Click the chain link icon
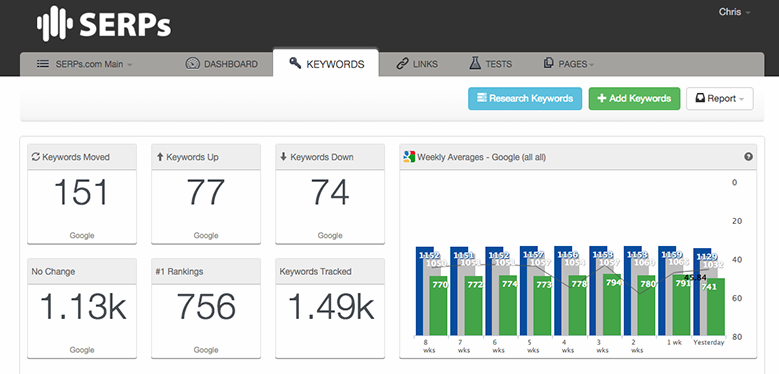This screenshot has height=374, width=779. (402, 64)
